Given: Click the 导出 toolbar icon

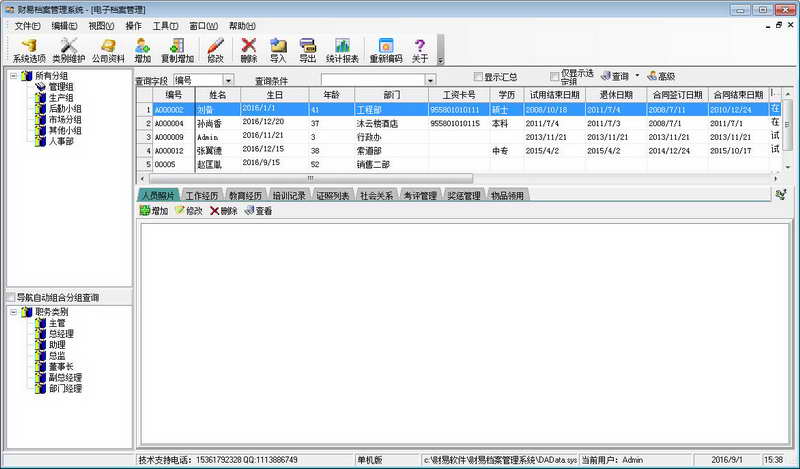Looking at the screenshot, I should (308, 51).
